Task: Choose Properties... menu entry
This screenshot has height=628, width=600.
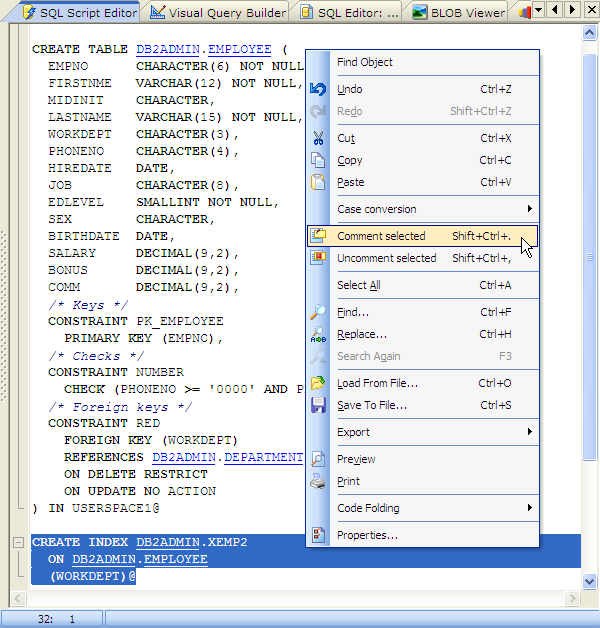Action: (x=423, y=535)
